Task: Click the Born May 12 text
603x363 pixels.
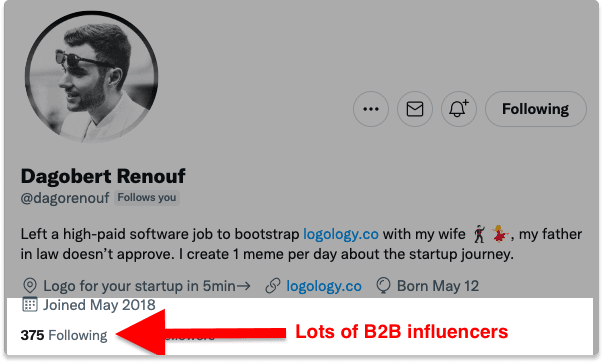Action: click(x=438, y=286)
